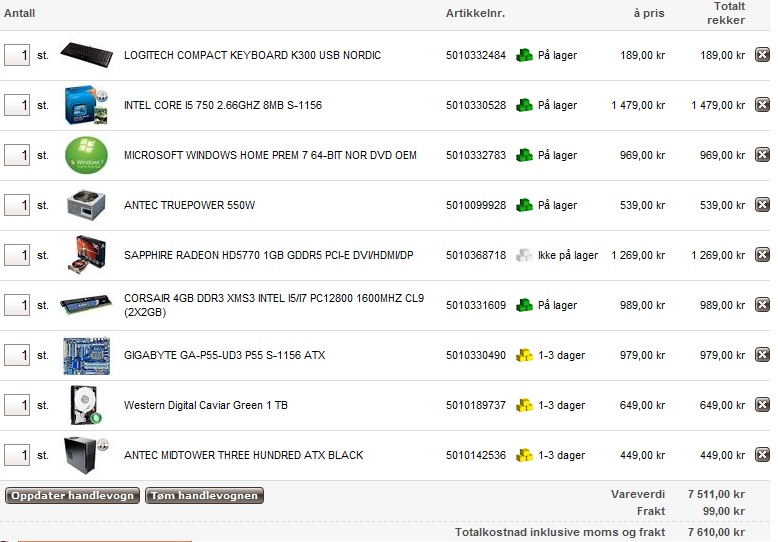Screen dimensions: 778x542
Task: Remove Antec Midtower Three Hundred from cart
Action: [x=762, y=455]
